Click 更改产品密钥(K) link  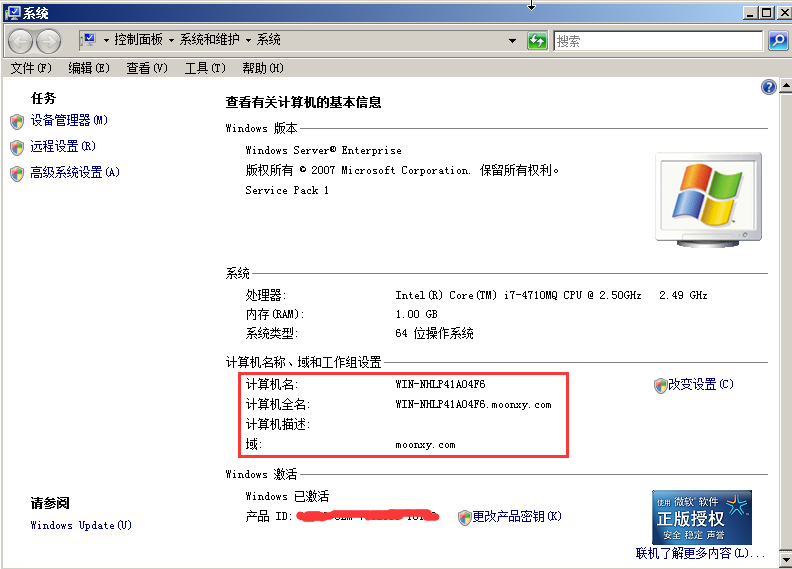(x=517, y=516)
